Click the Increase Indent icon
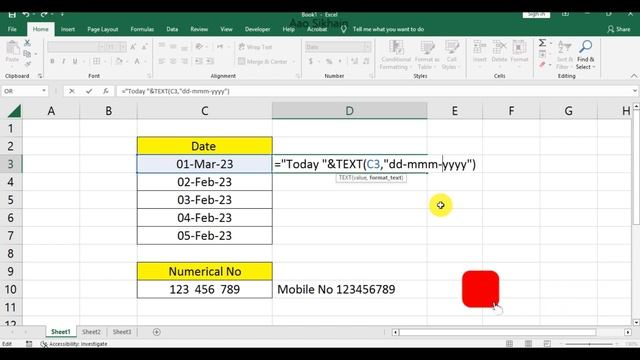 [x=210, y=61]
